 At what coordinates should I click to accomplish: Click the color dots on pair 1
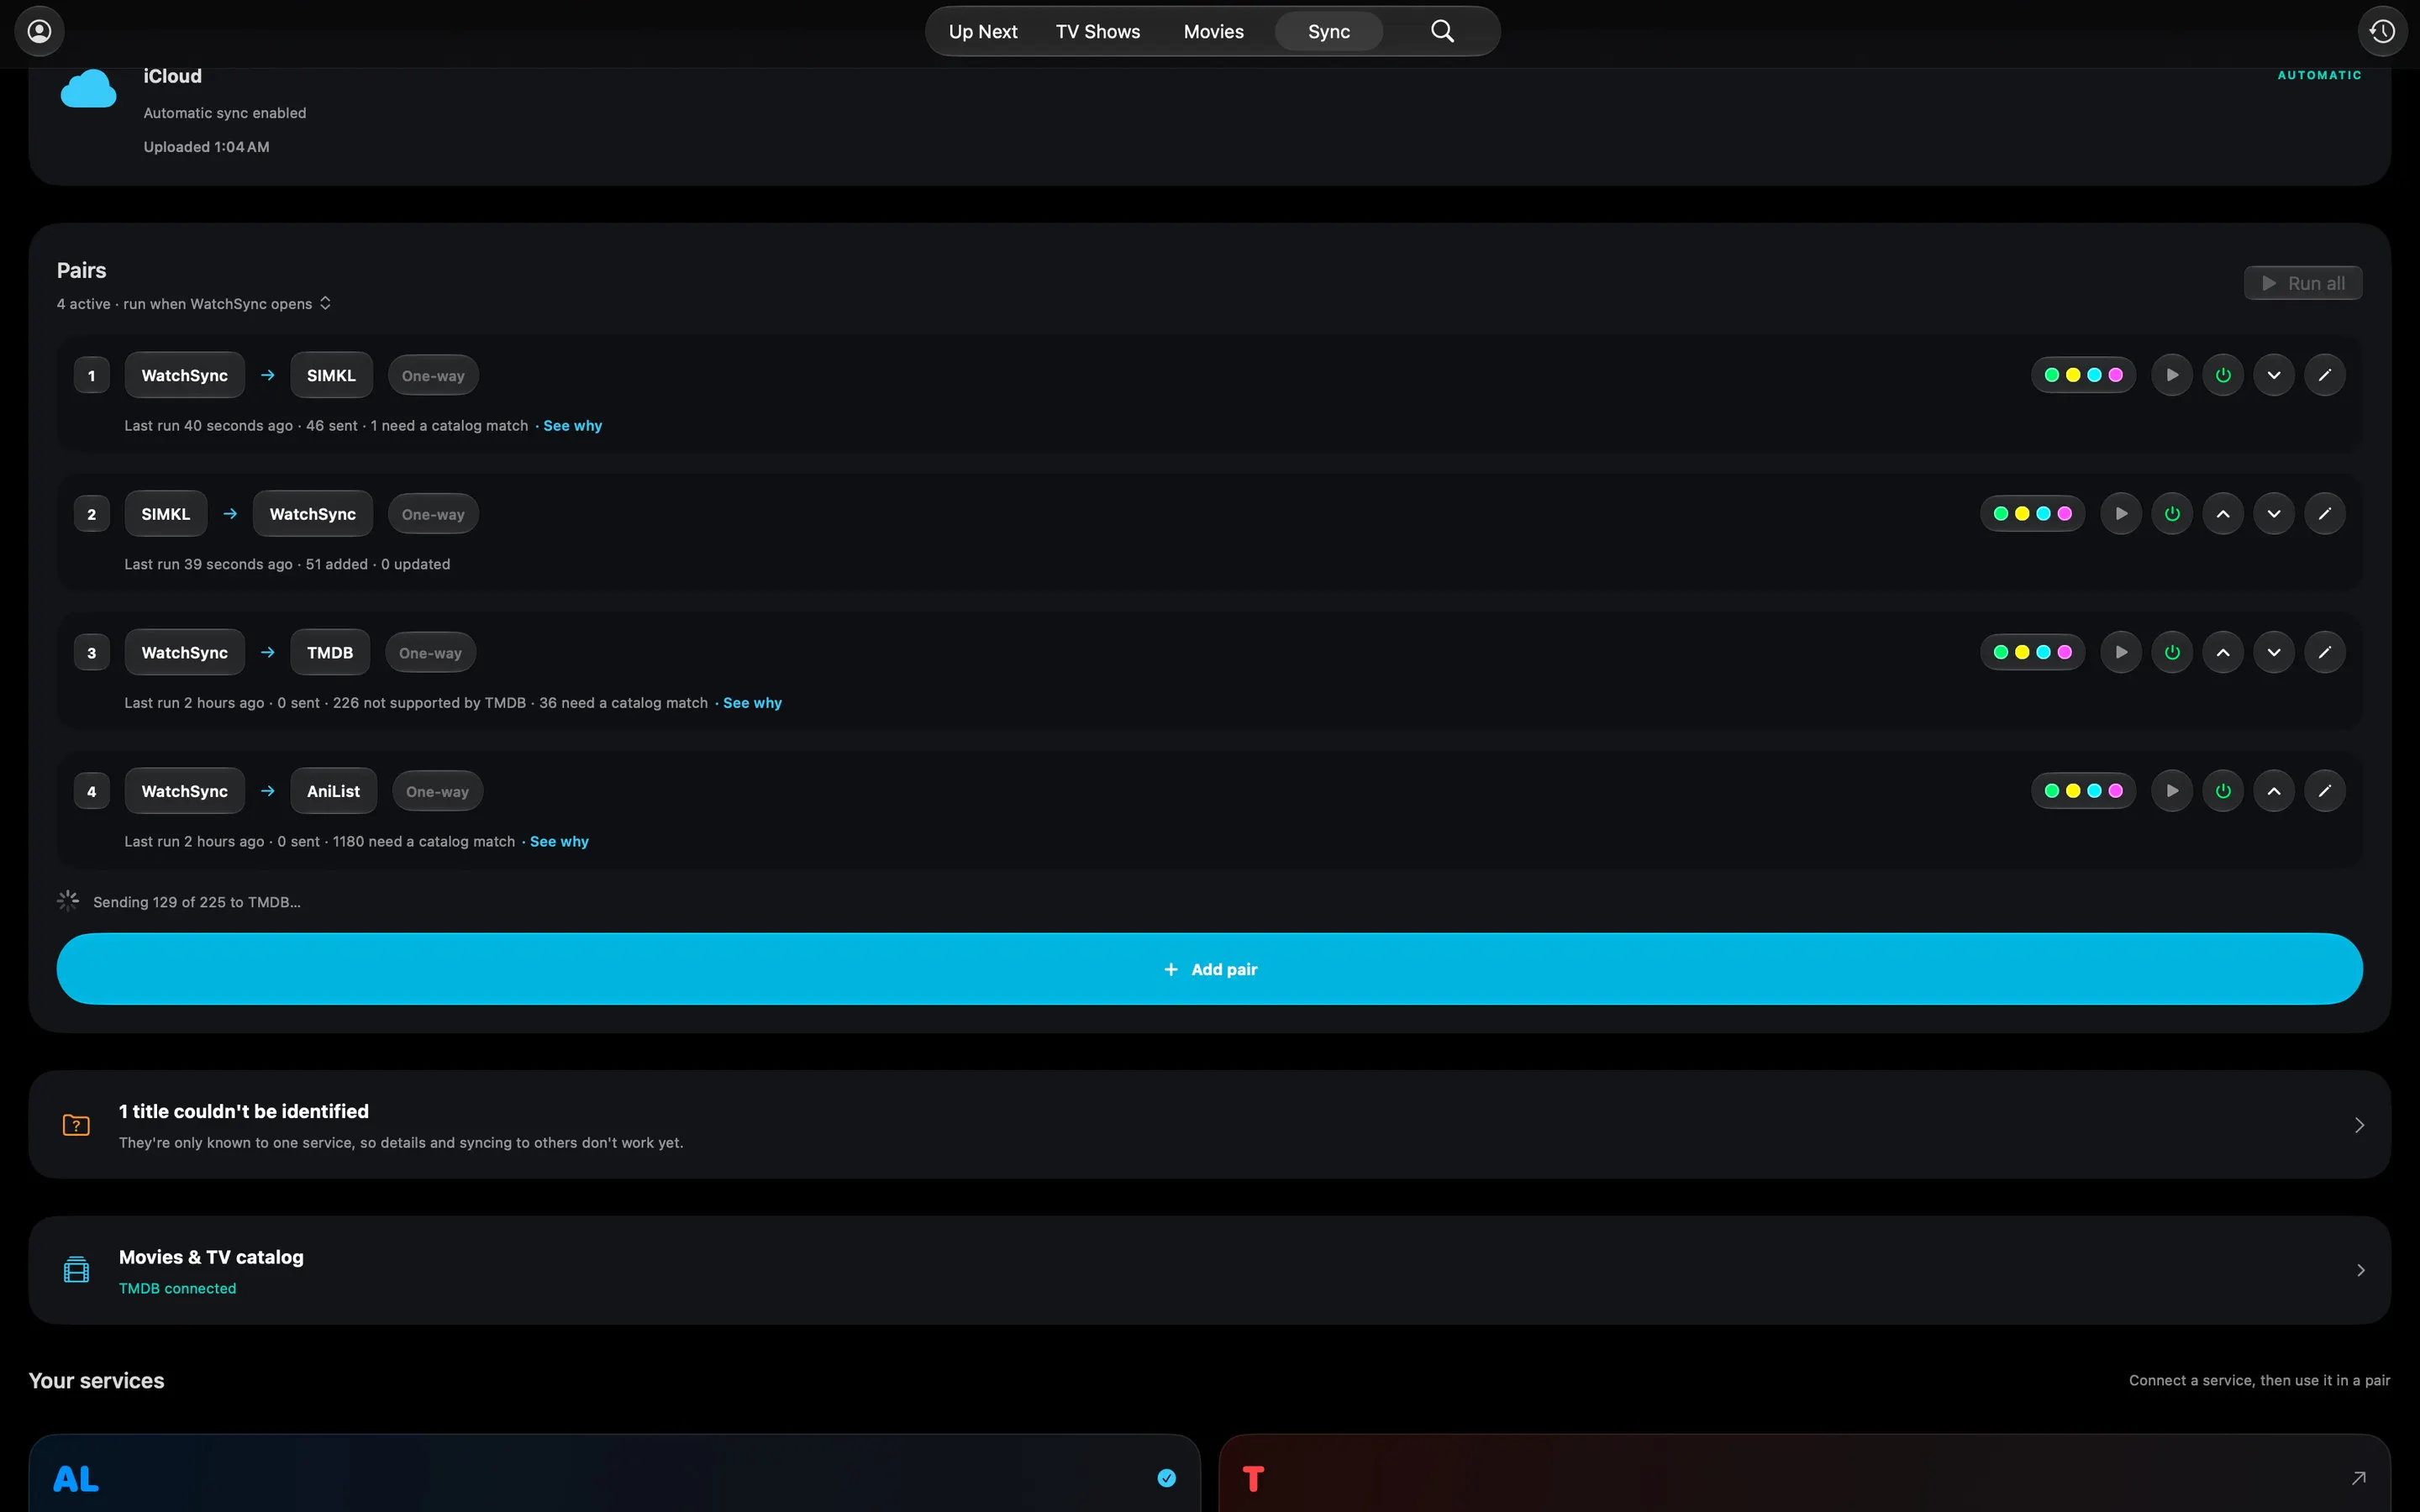2083,375
